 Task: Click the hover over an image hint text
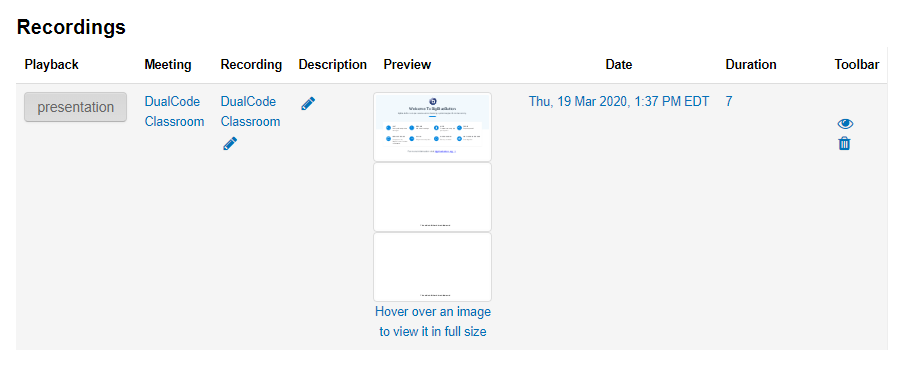[x=433, y=322]
